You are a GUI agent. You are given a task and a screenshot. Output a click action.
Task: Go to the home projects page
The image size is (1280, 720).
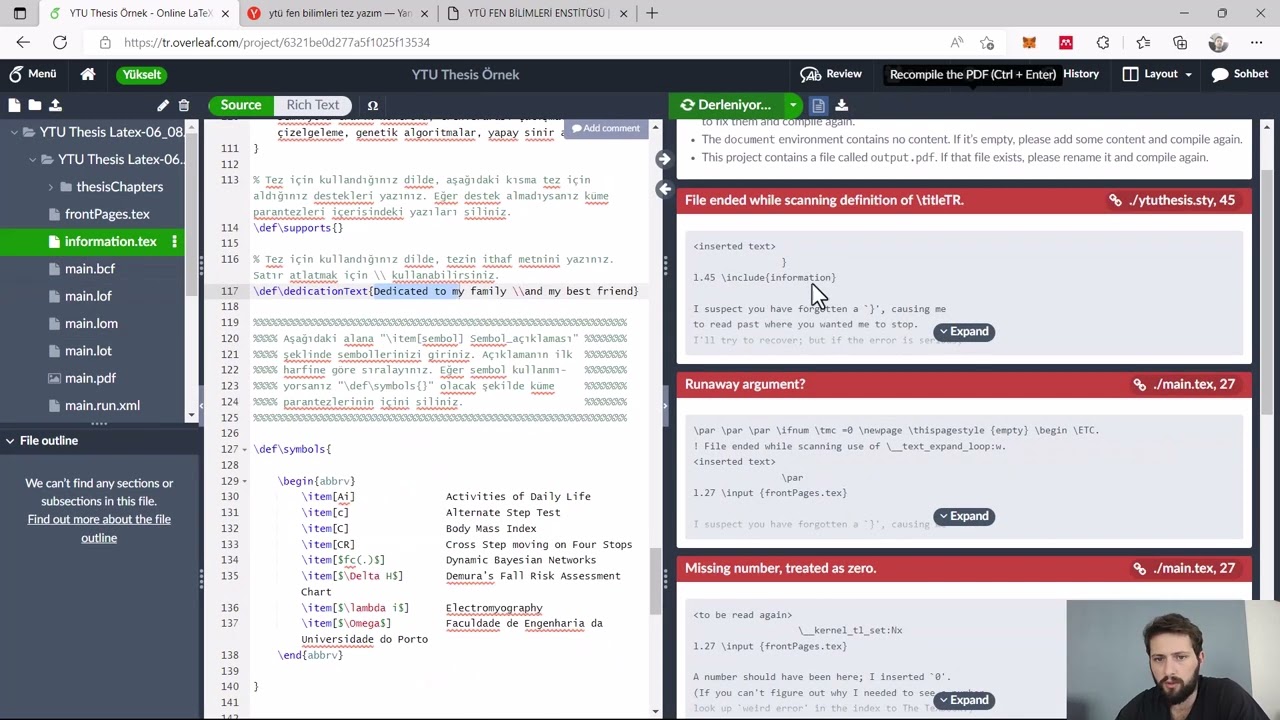88,74
